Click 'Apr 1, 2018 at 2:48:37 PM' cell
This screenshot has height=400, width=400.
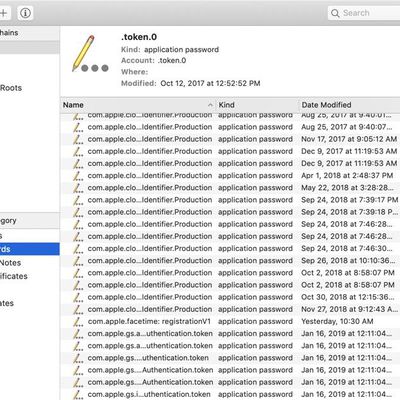[x=347, y=176]
